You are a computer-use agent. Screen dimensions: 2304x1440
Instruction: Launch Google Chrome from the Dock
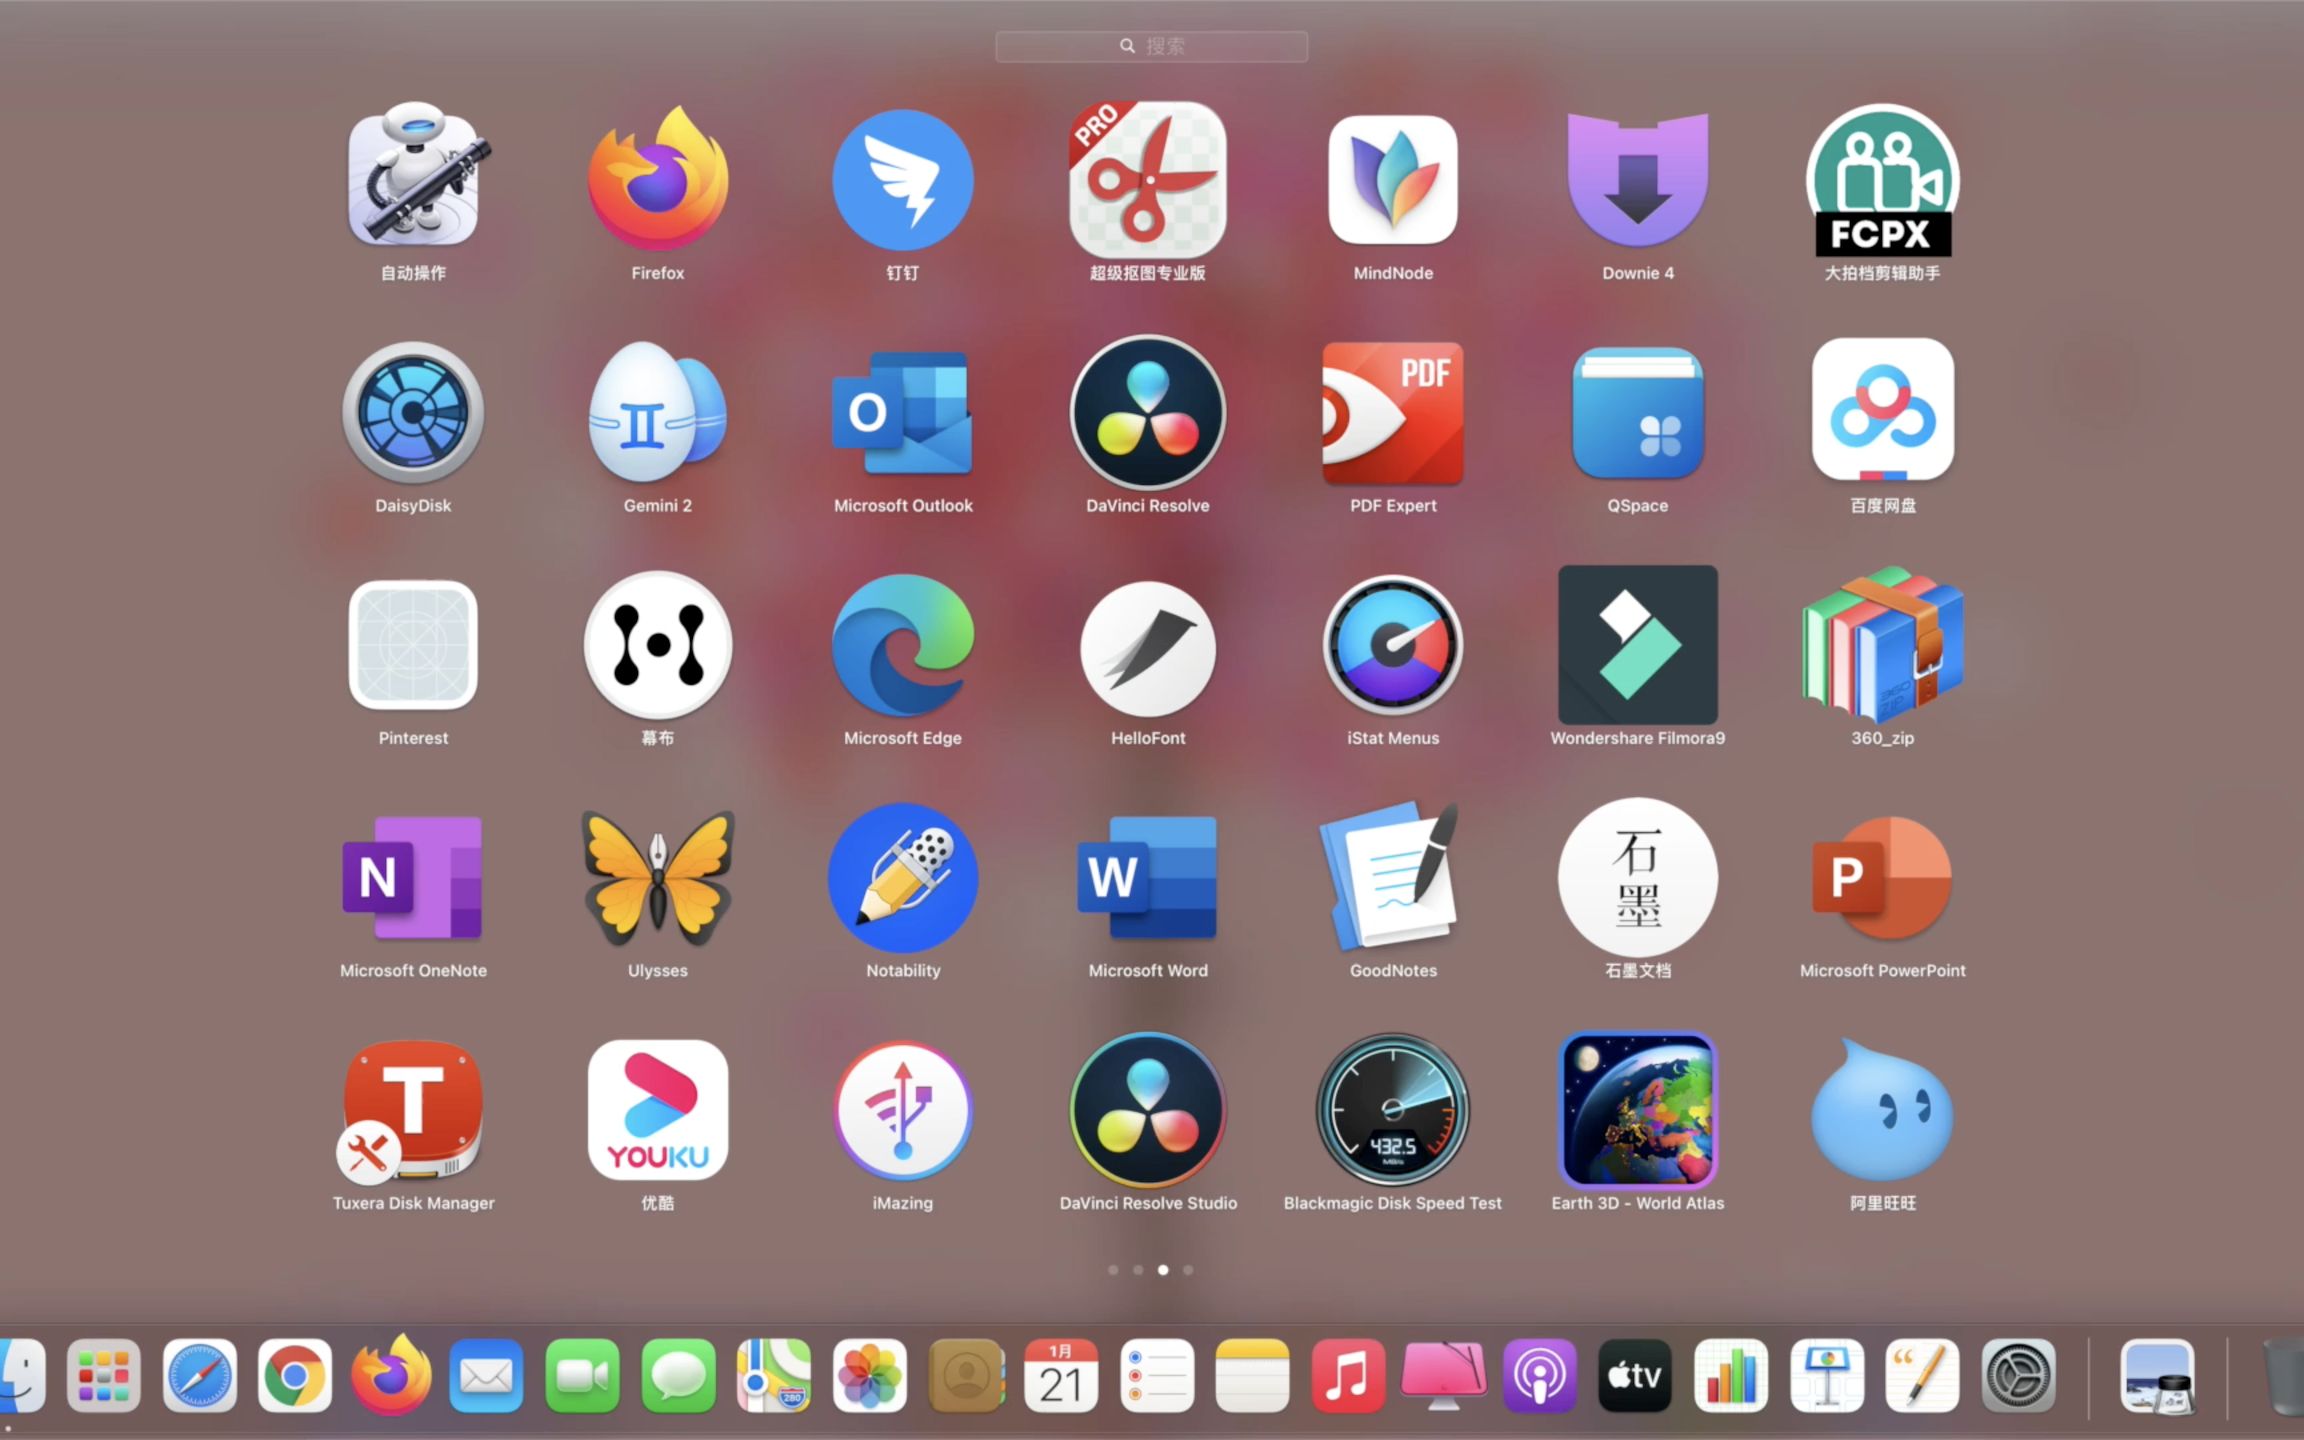click(294, 1376)
